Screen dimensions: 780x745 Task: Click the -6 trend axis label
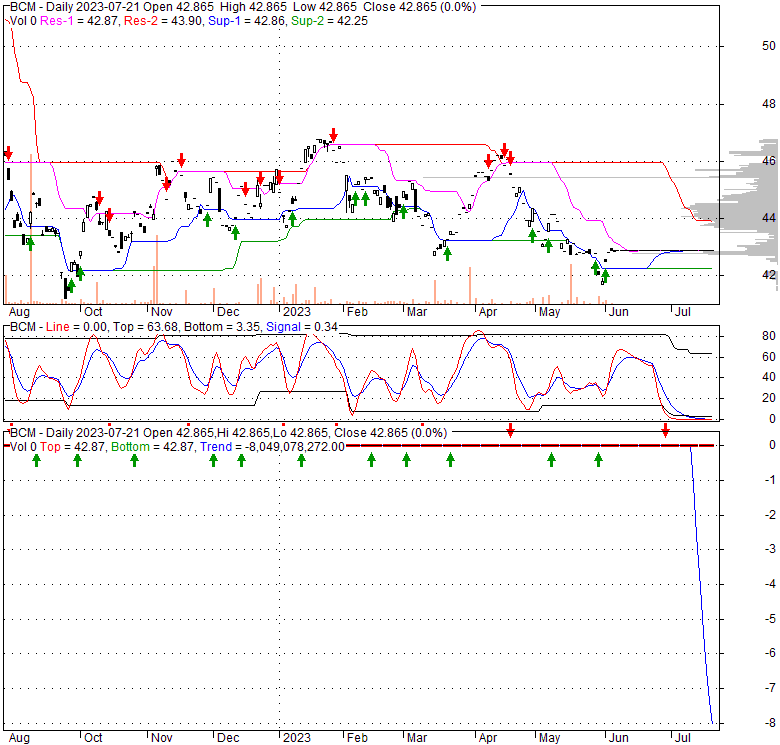pos(770,653)
